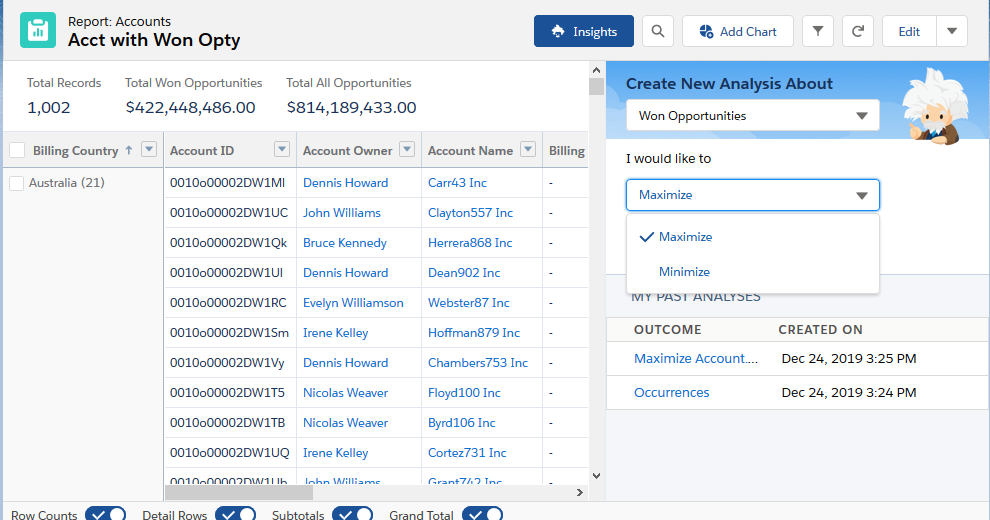Viewport: 990px width, 520px height.
Task: Open the Account ID column menu
Action: (x=282, y=150)
